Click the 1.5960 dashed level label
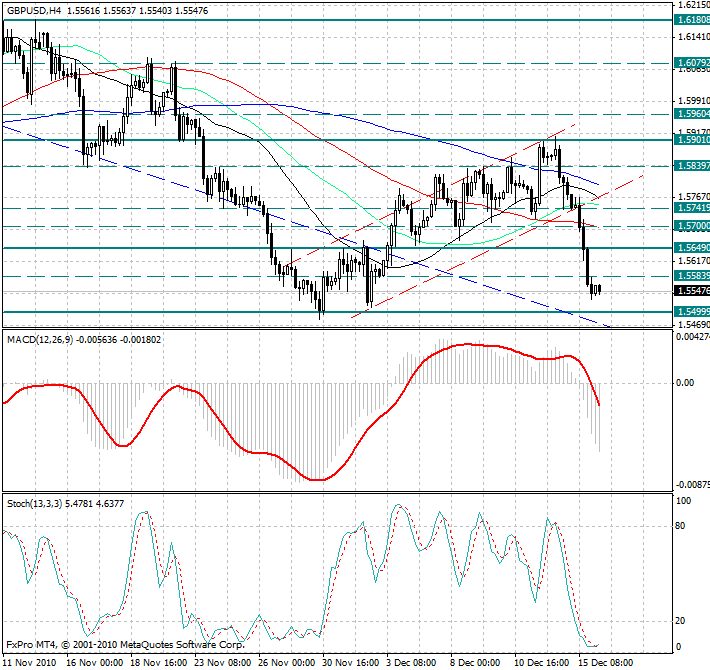 (x=692, y=115)
